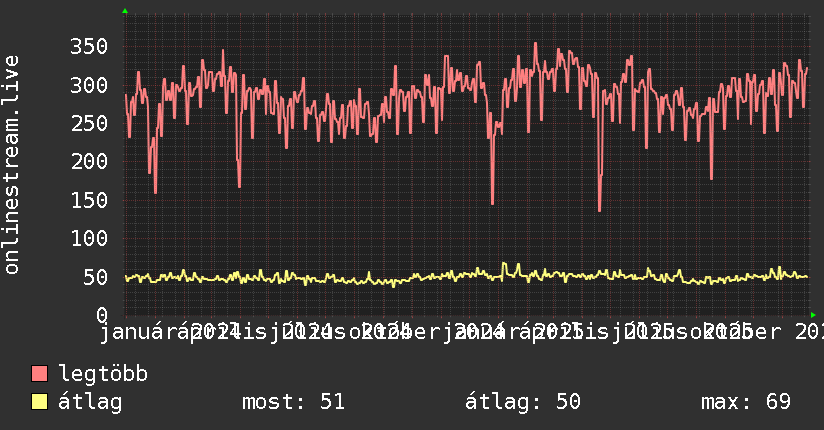The width and height of the screenshot is (824, 430).
Task: Click the yellow átlag legend swatch
Action: 39,402
